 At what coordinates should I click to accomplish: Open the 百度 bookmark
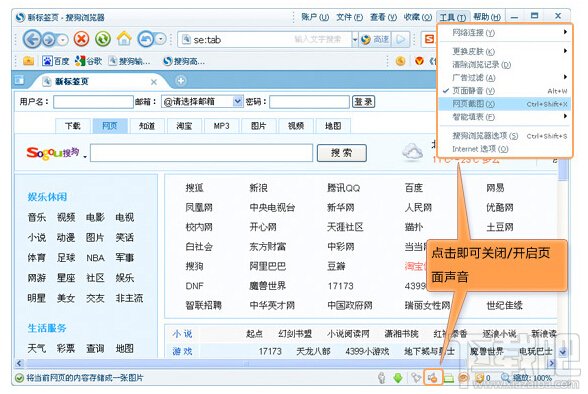click(x=56, y=61)
